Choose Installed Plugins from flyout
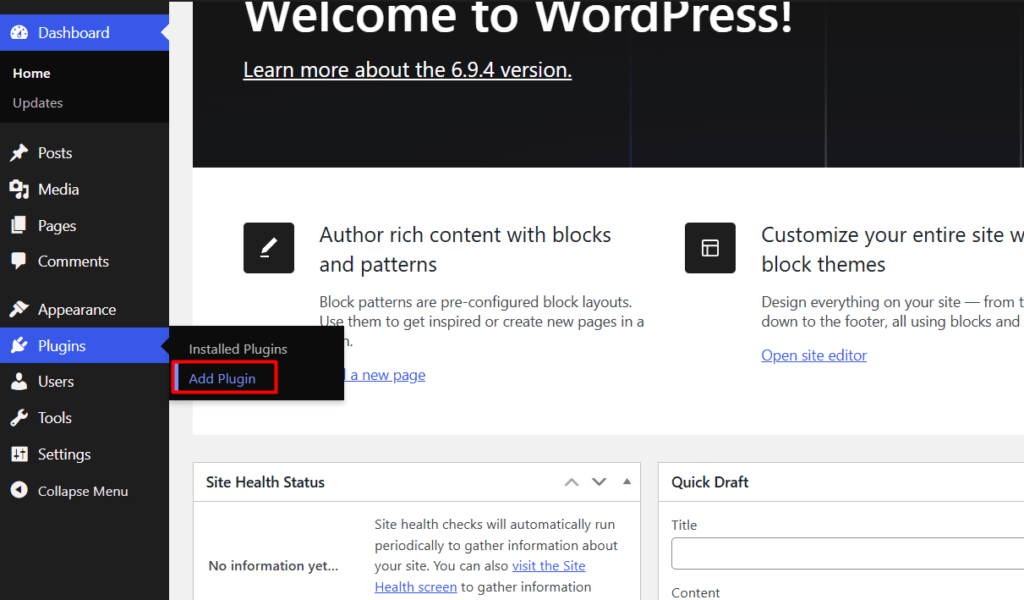This screenshot has height=600, width=1024. coord(238,349)
